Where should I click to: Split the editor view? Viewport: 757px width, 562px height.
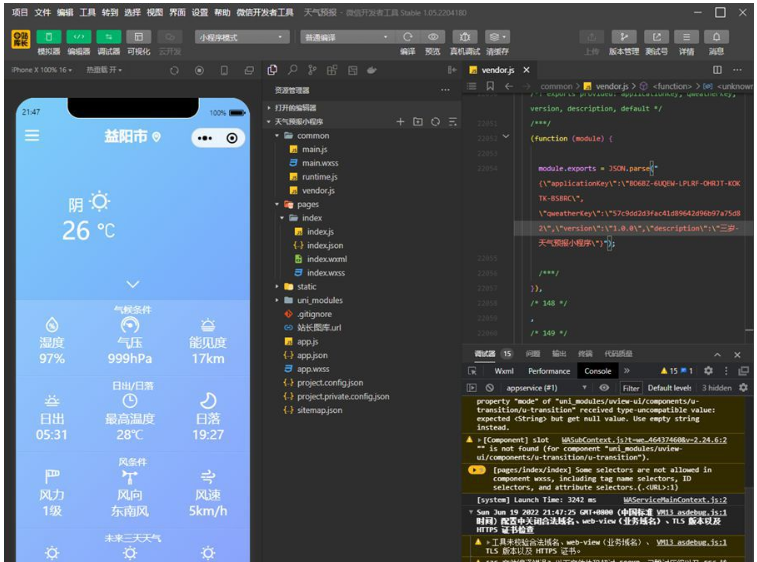(717, 70)
